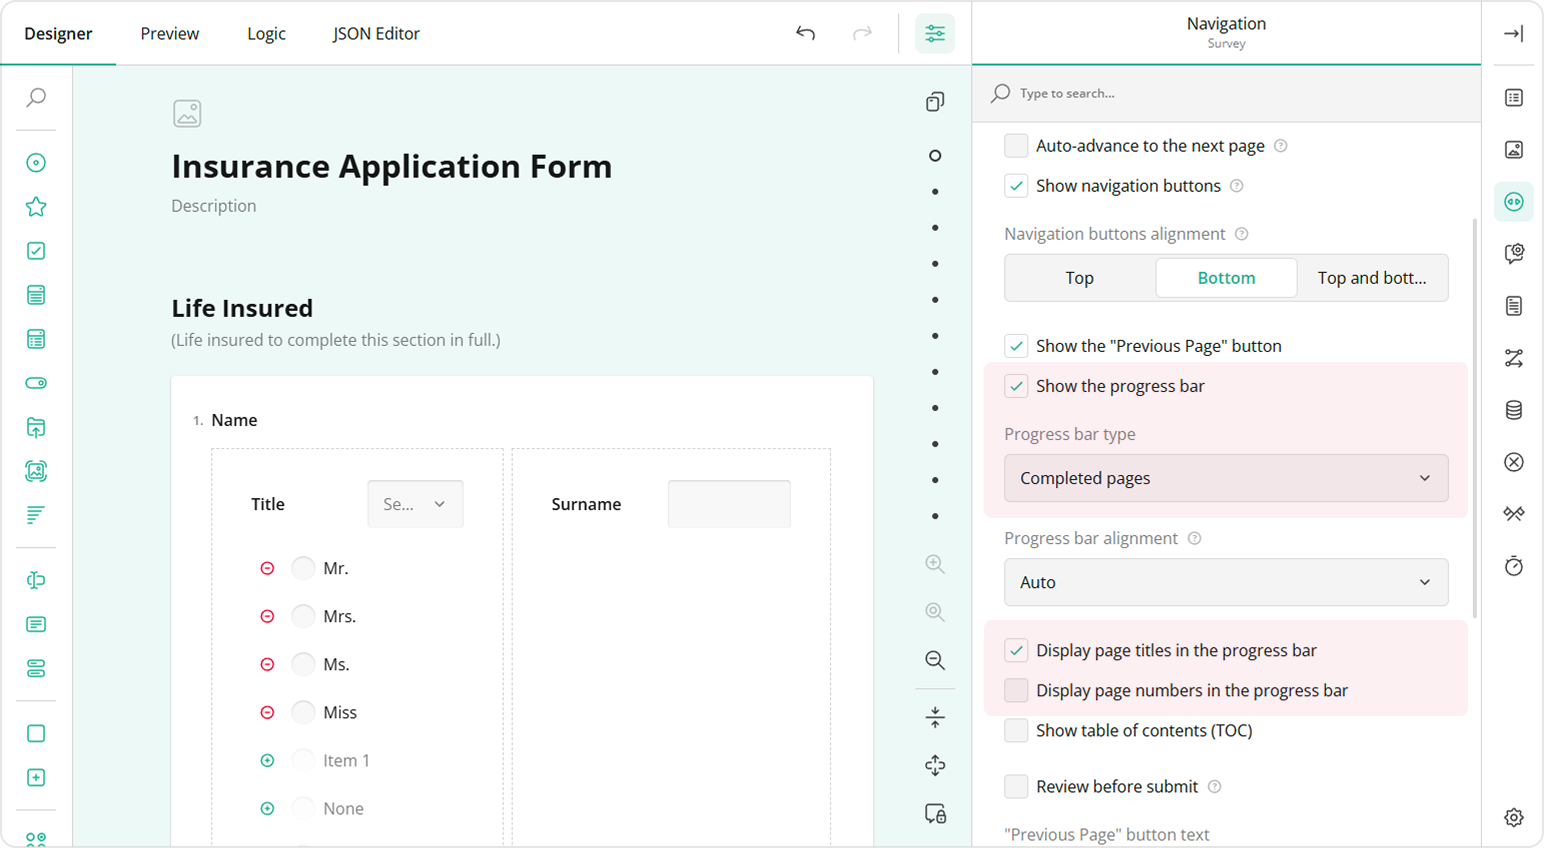Open the Title select dropdown
The width and height of the screenshot is (1544, 848).
pos(415,504)
